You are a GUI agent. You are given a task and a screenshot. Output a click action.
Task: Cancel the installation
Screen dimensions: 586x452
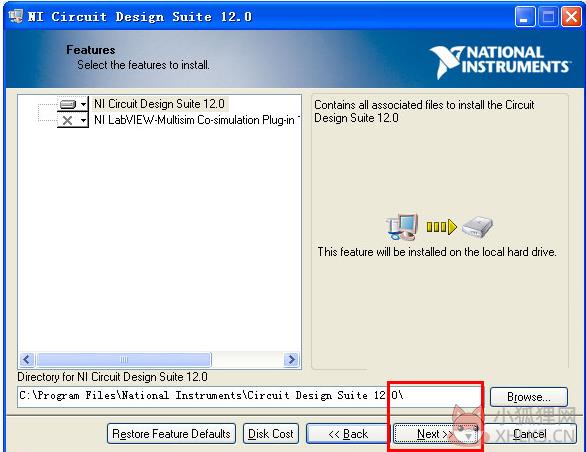530,434
